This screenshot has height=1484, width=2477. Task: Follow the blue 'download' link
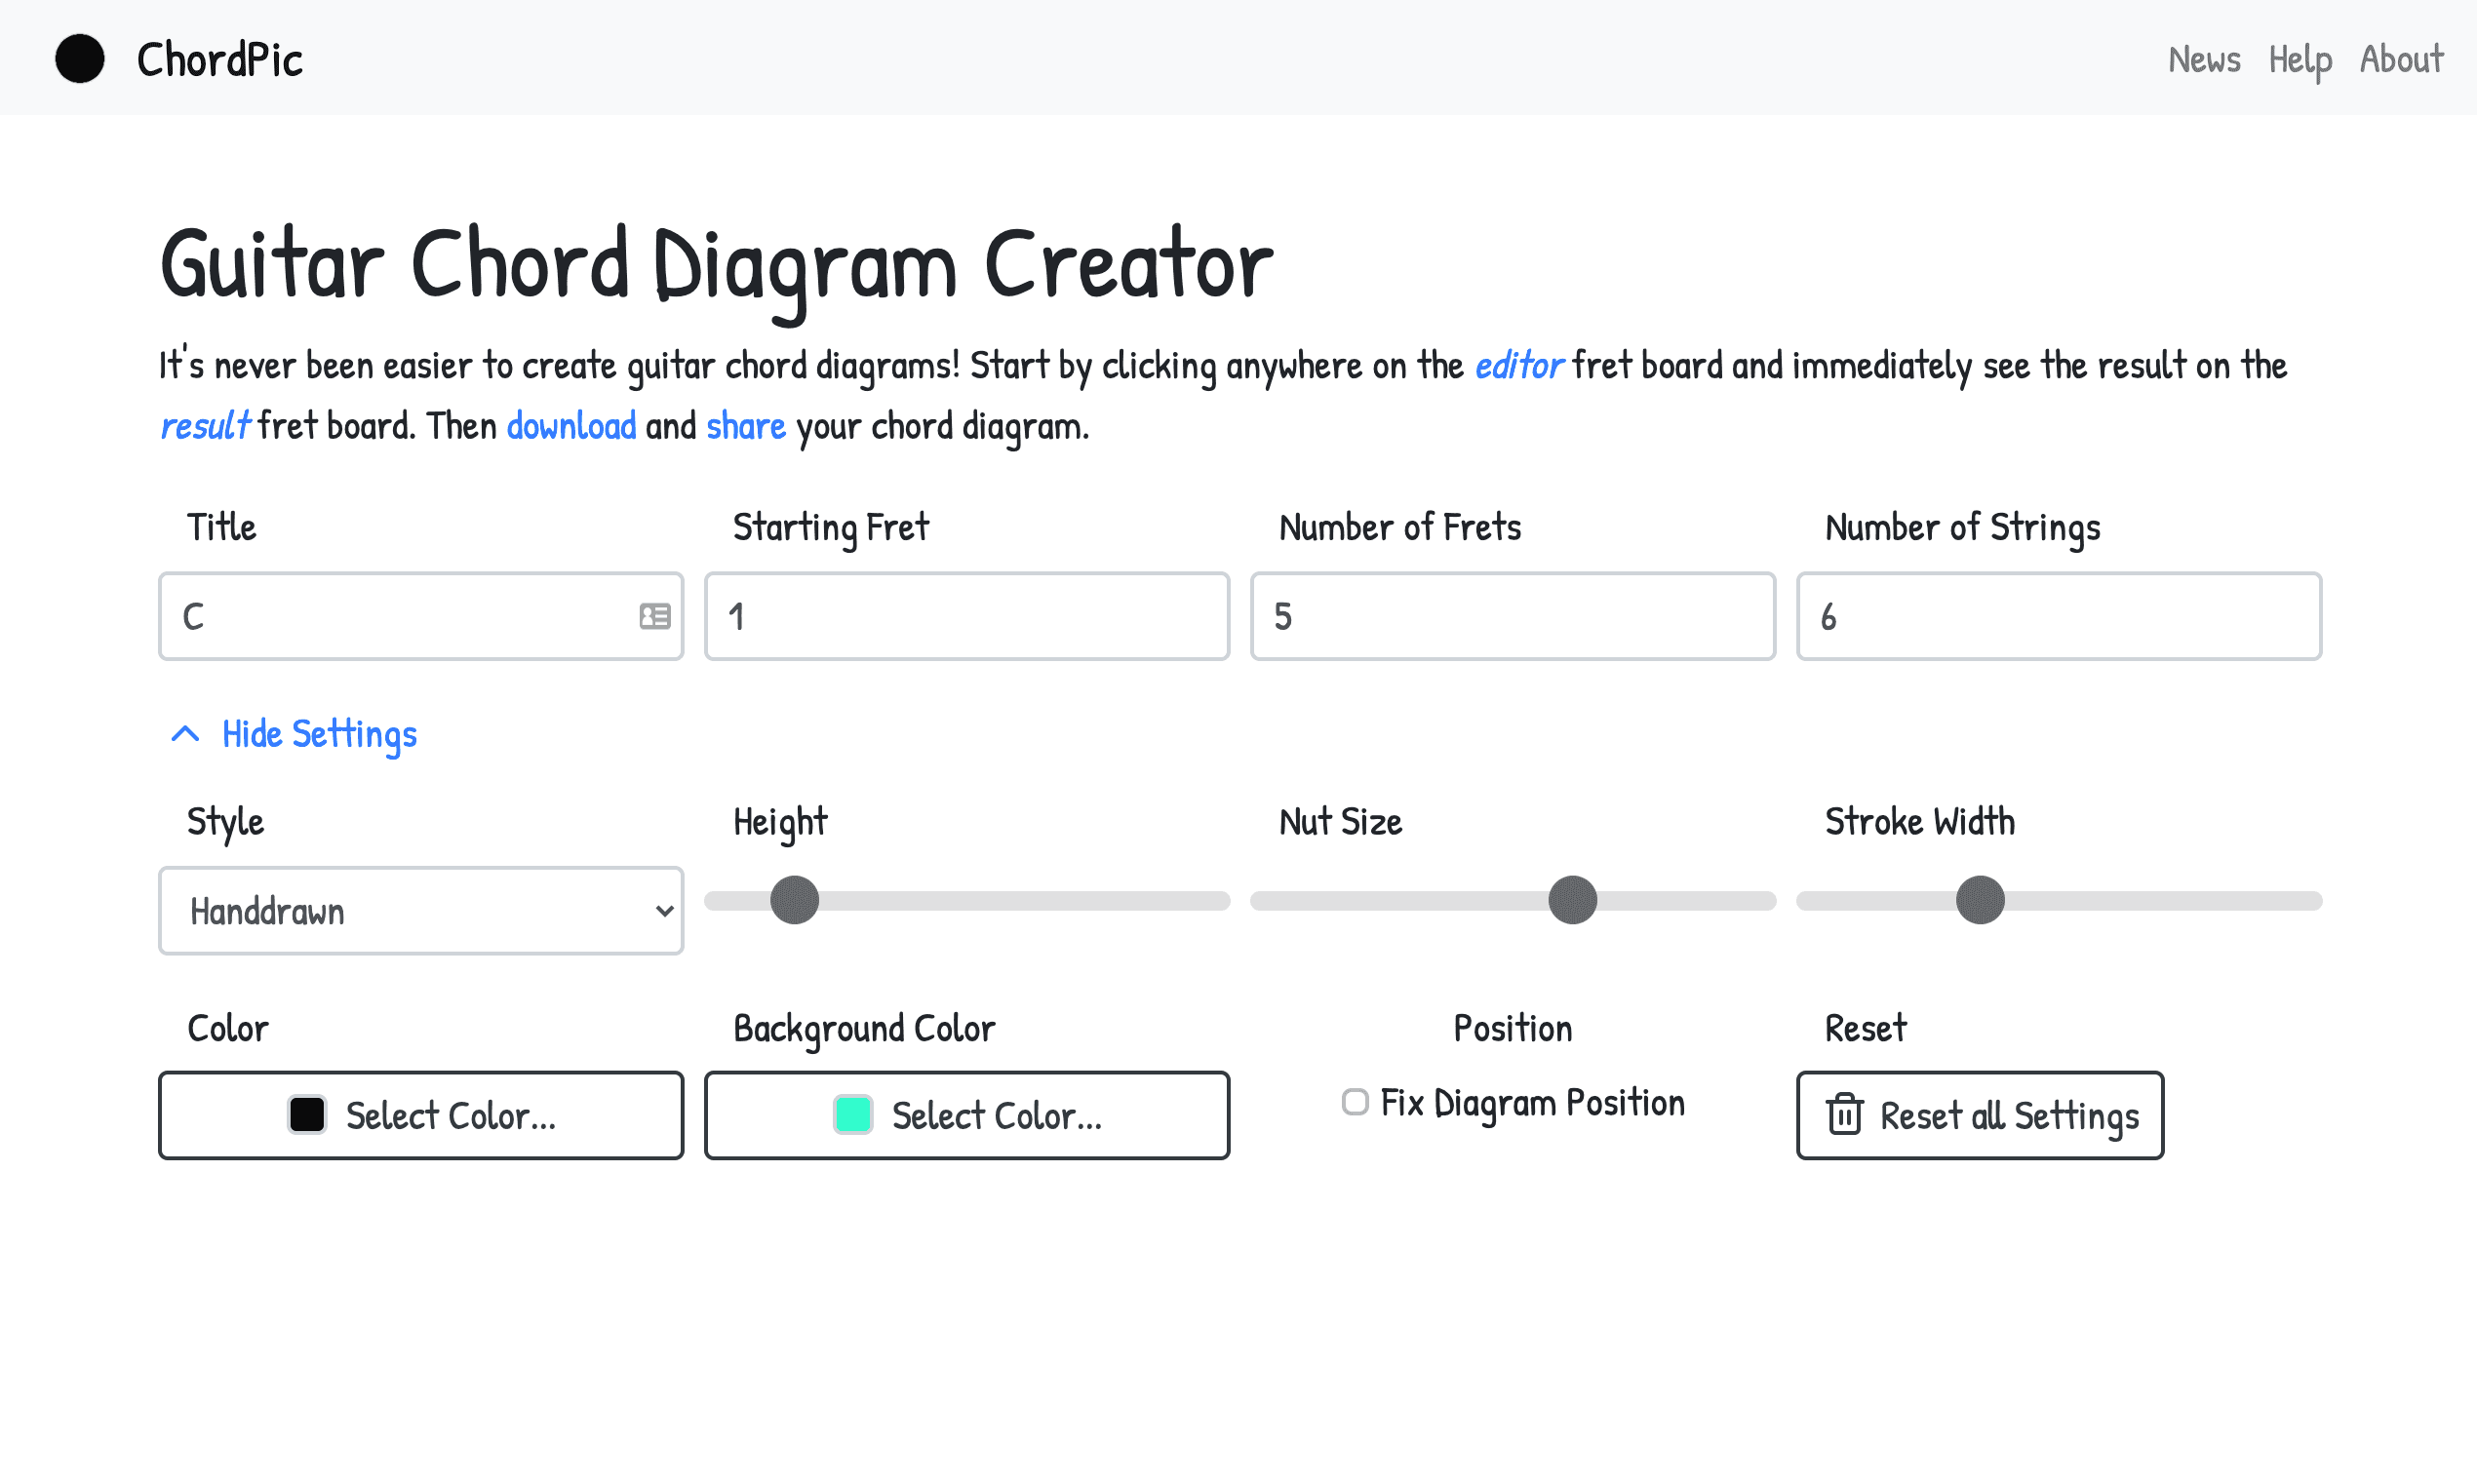(x=571, y=426)
